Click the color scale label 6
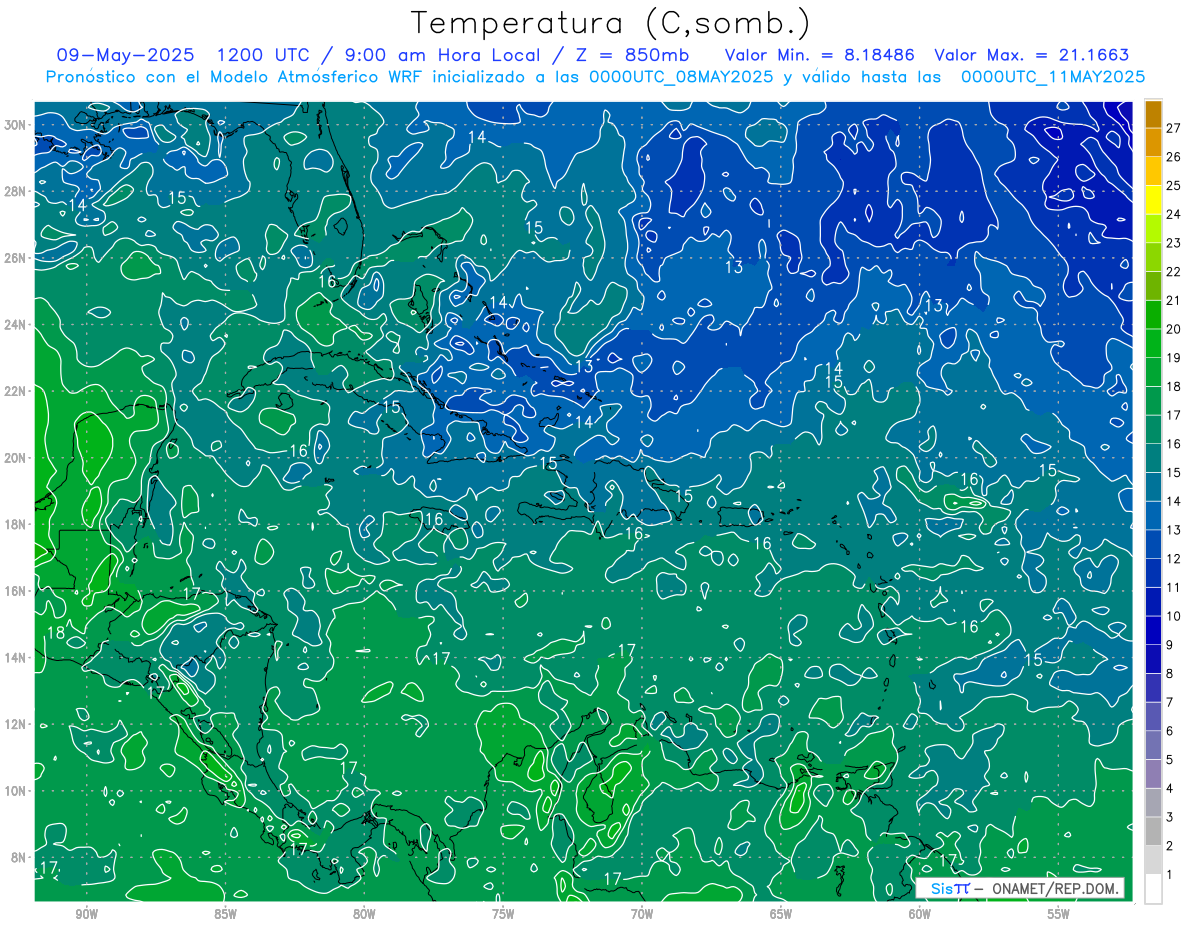The image size is (1200, 927). 1170,731
